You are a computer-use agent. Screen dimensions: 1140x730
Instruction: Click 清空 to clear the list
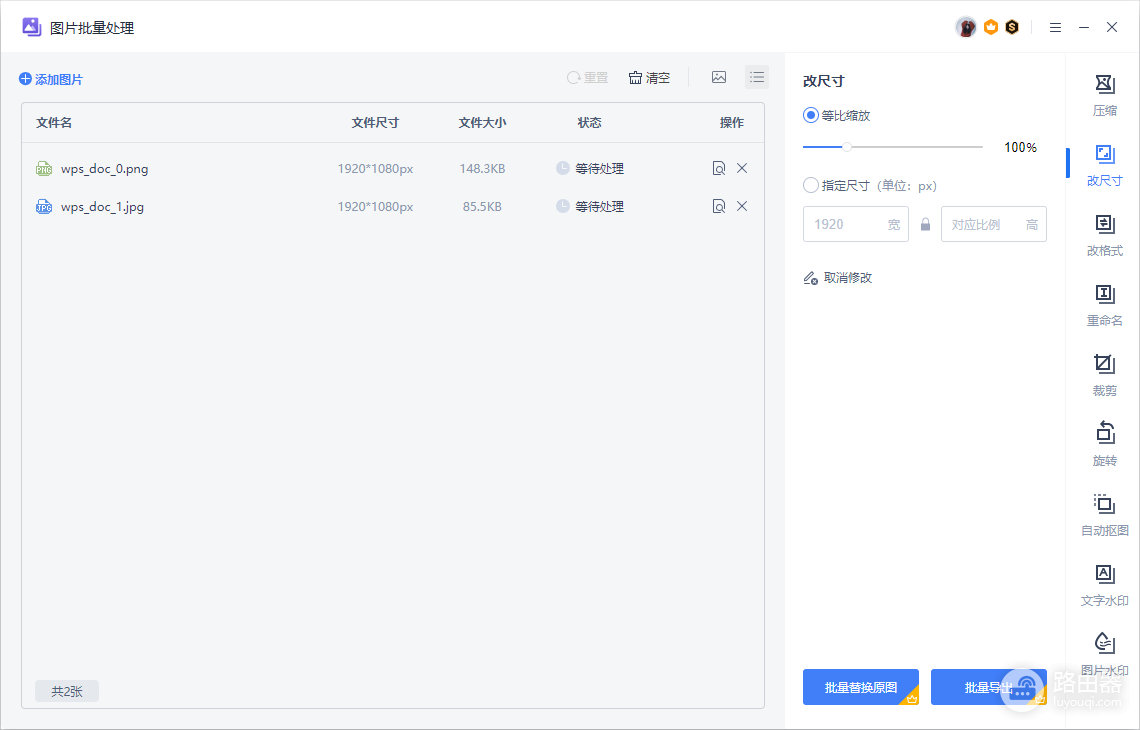click(649, 77)
